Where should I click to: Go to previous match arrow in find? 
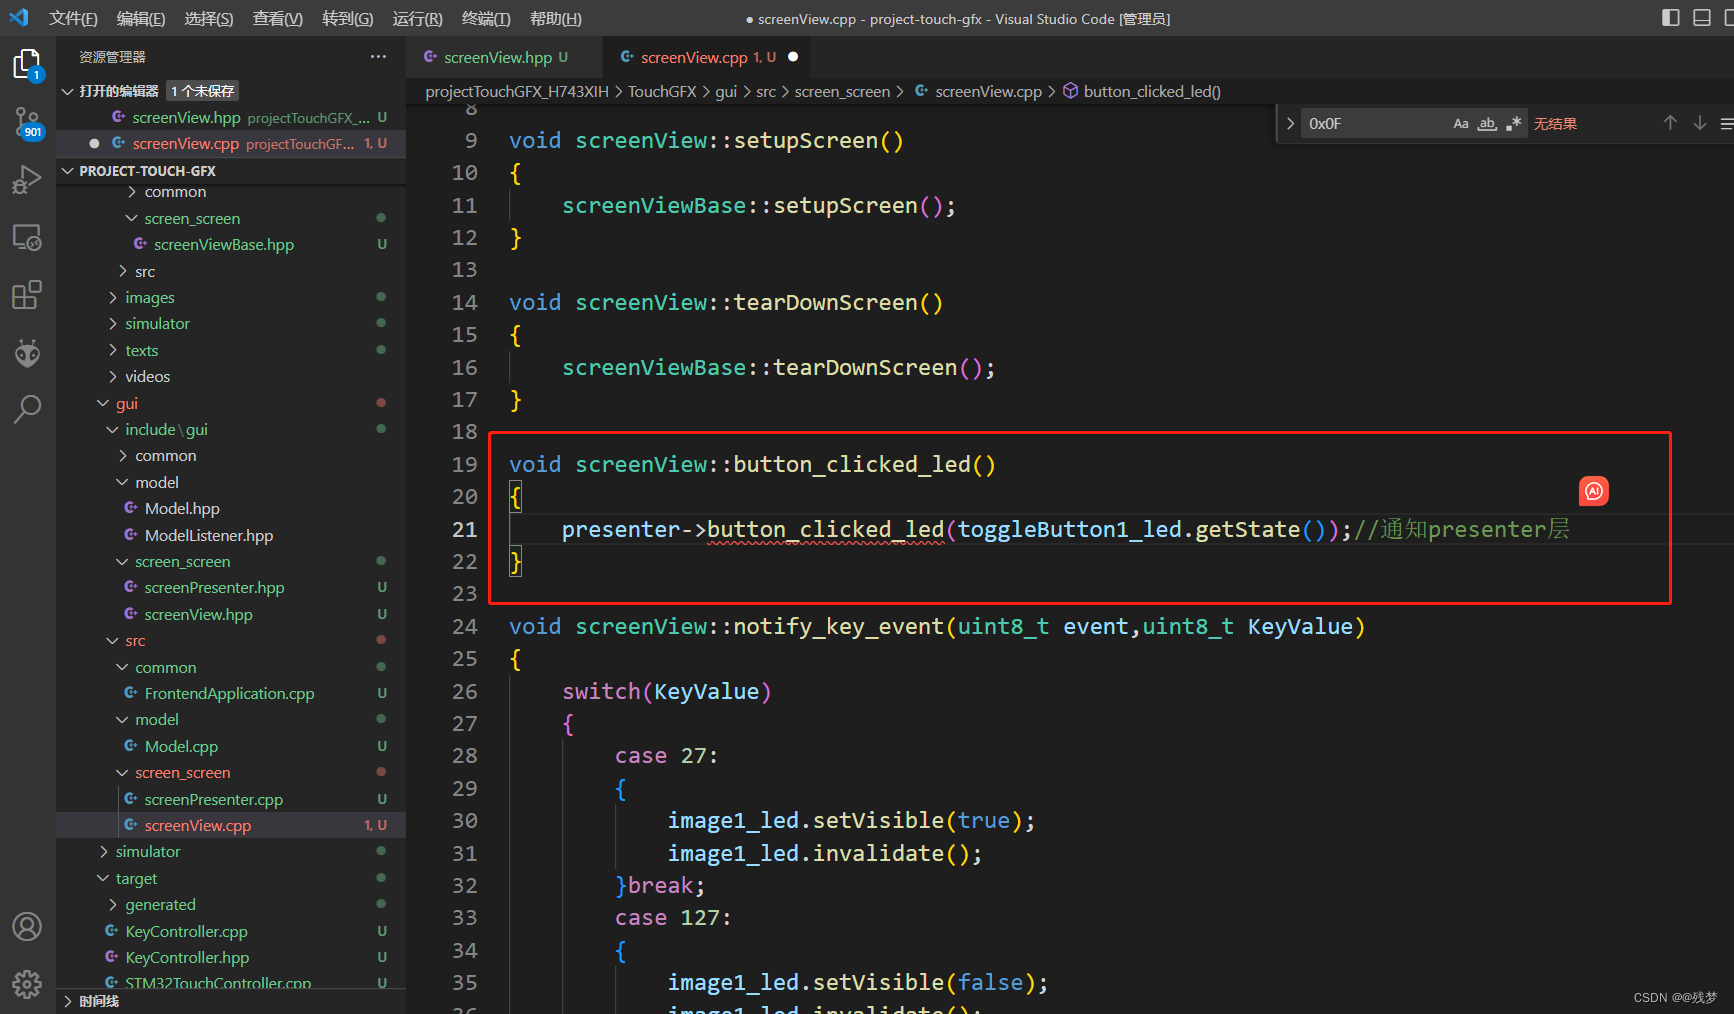point(1670,123)
